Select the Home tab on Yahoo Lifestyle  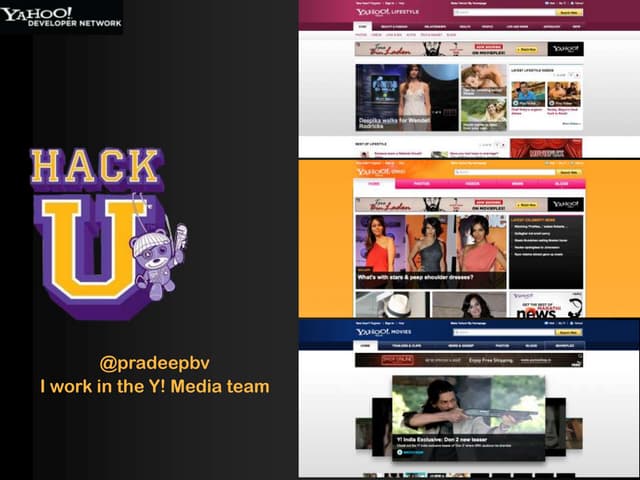(x=362, y=28)
